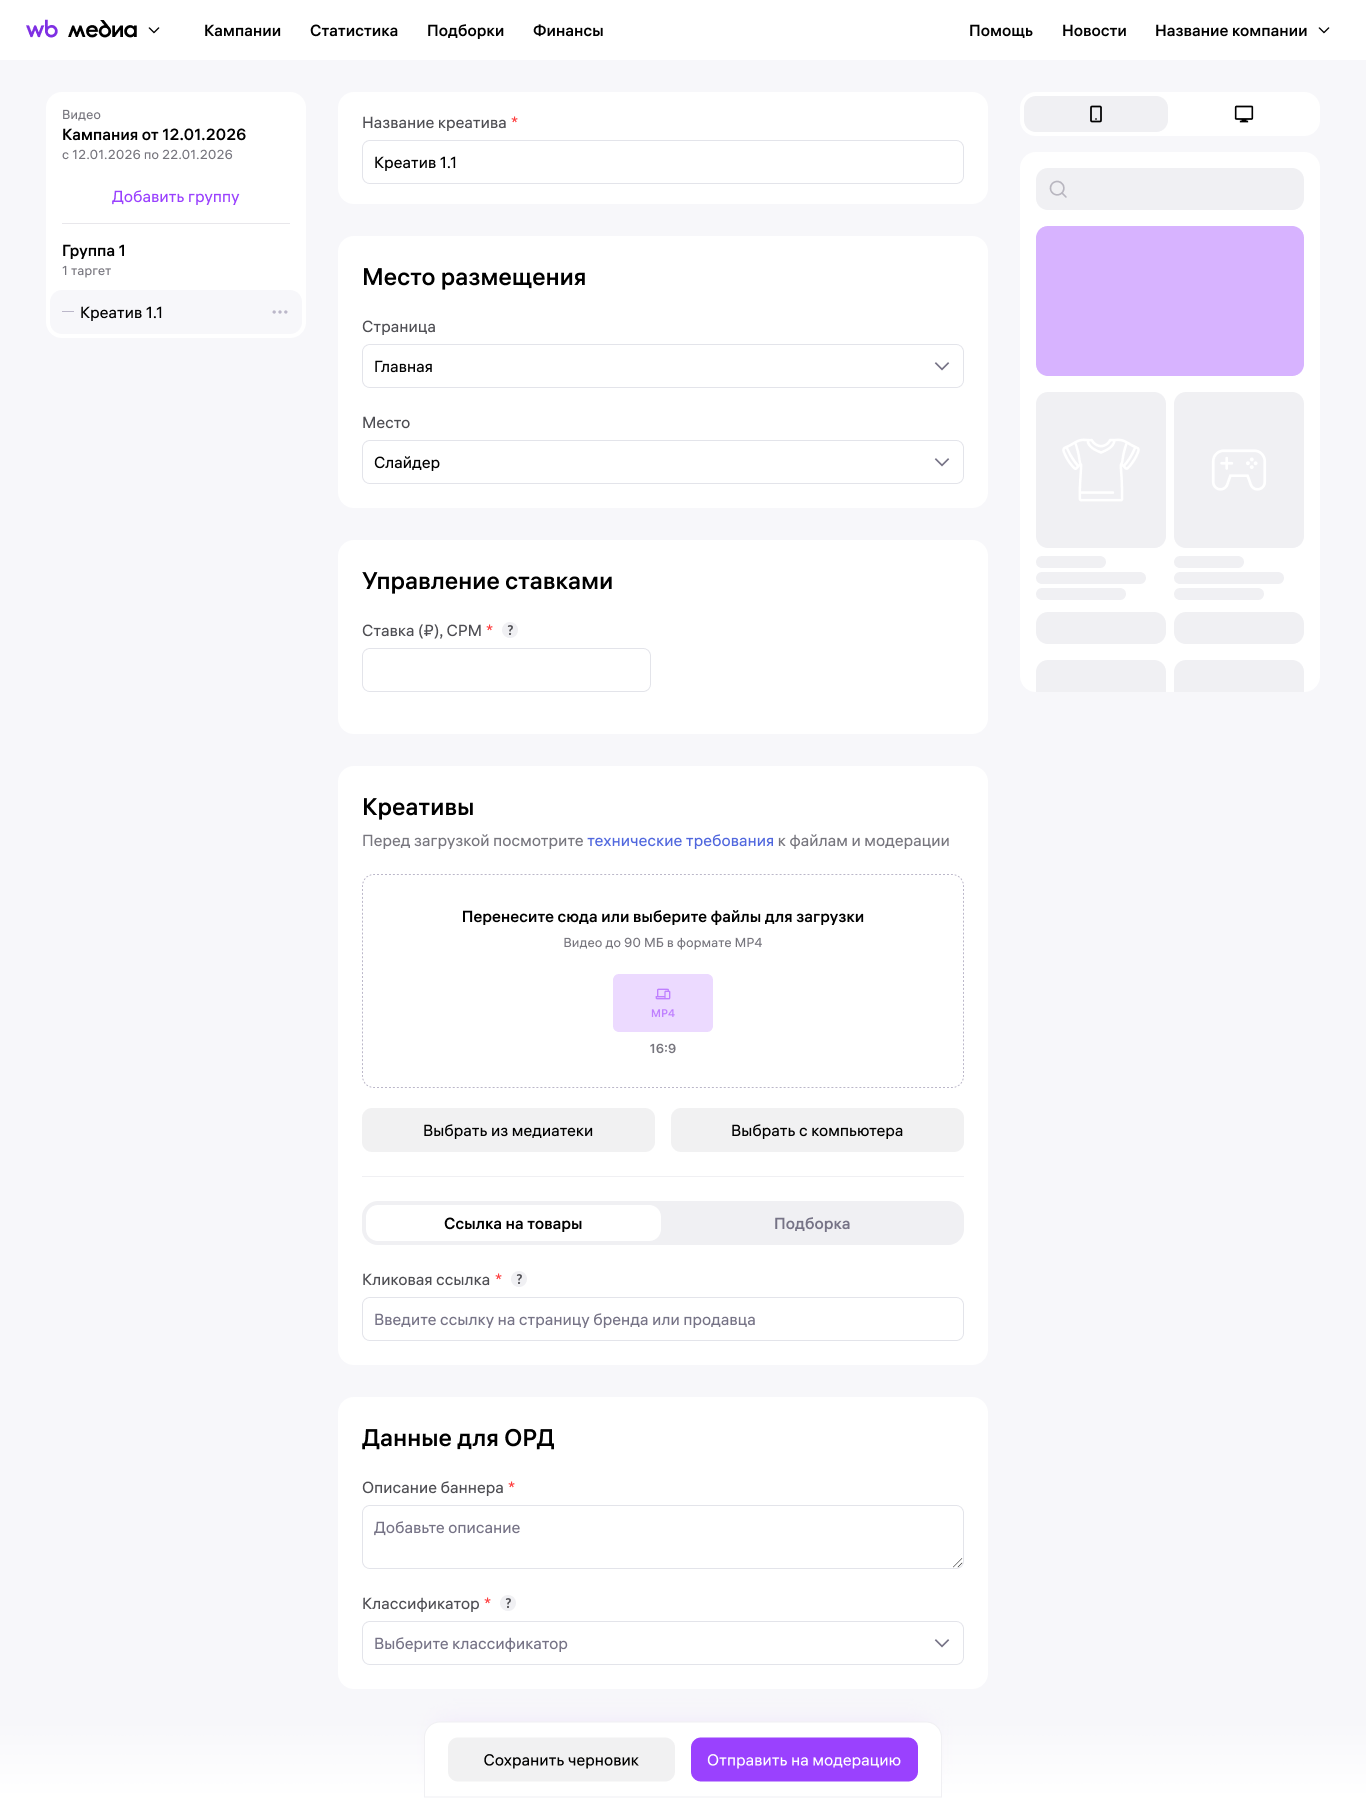Go to the Статистика menu item
This screenshot has width=1366, height=1798.
pyautogui.click(x=353, y=31)
